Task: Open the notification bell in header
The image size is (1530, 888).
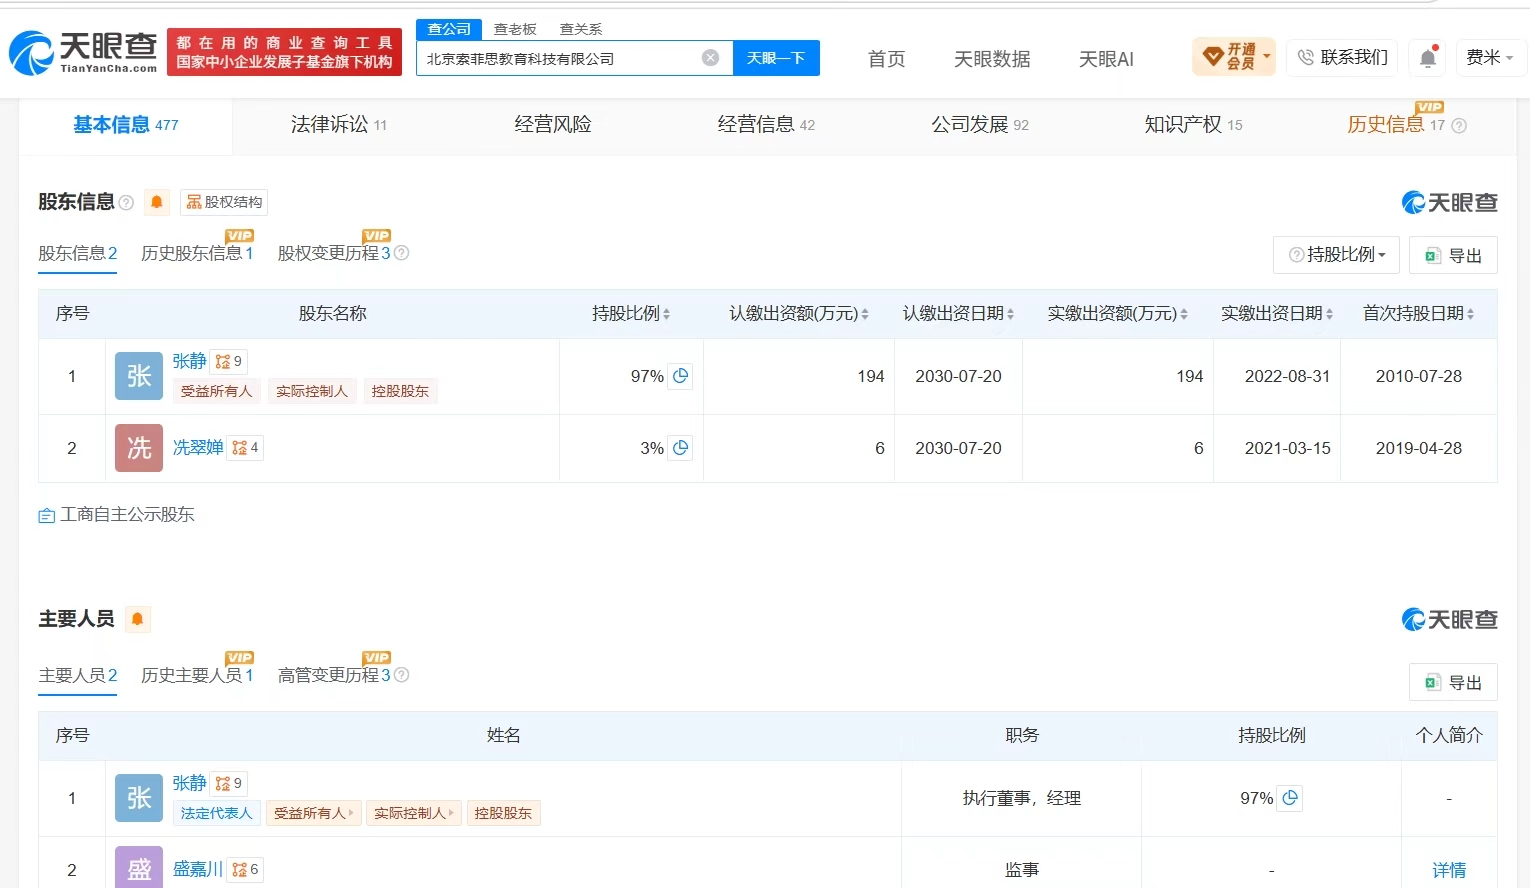Action: pos(1428,58)
